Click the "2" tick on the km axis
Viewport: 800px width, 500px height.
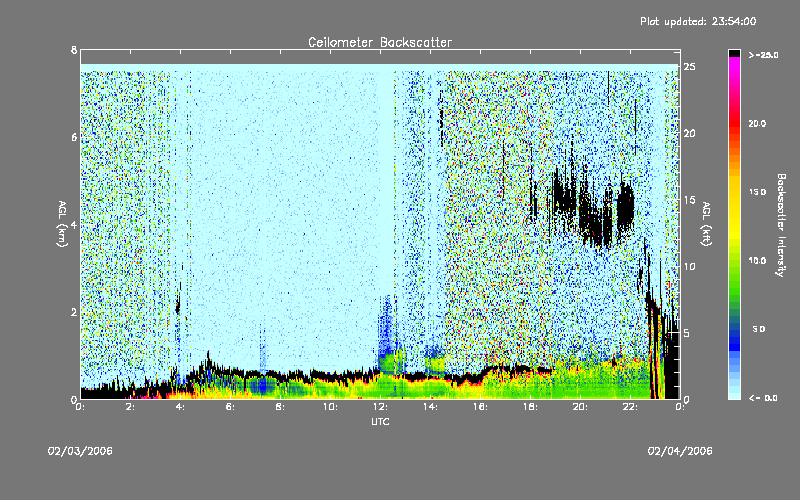pyautogui.click(x=74, y=312)
